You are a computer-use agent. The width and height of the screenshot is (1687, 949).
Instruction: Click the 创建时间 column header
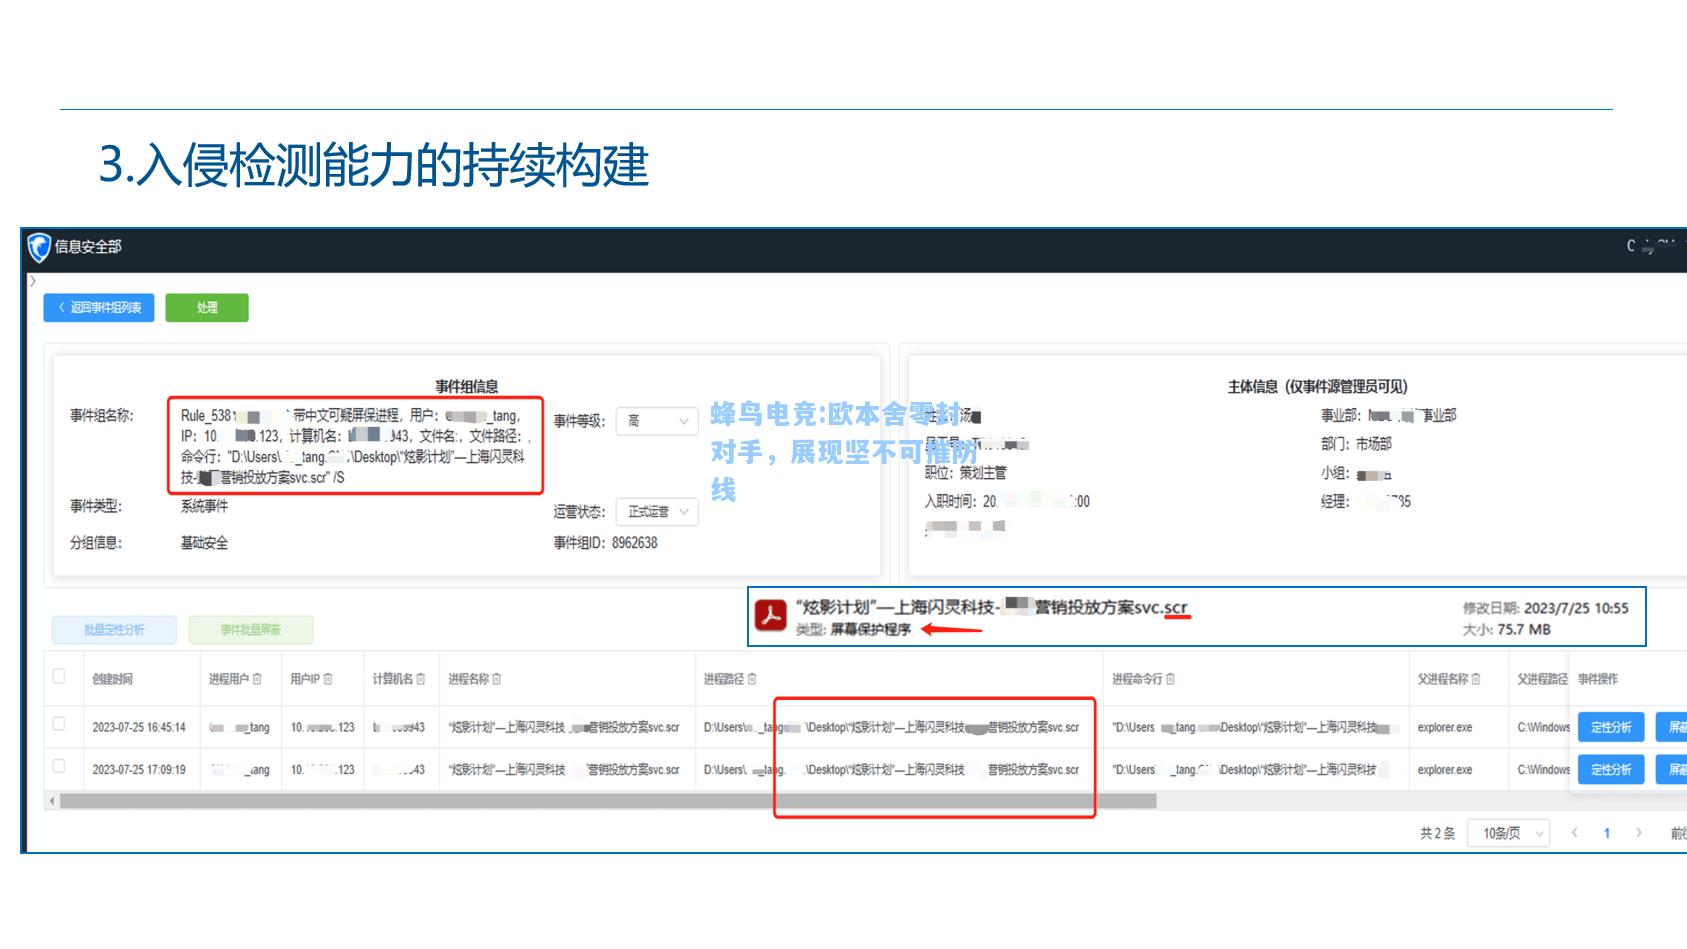click(112, 679)
